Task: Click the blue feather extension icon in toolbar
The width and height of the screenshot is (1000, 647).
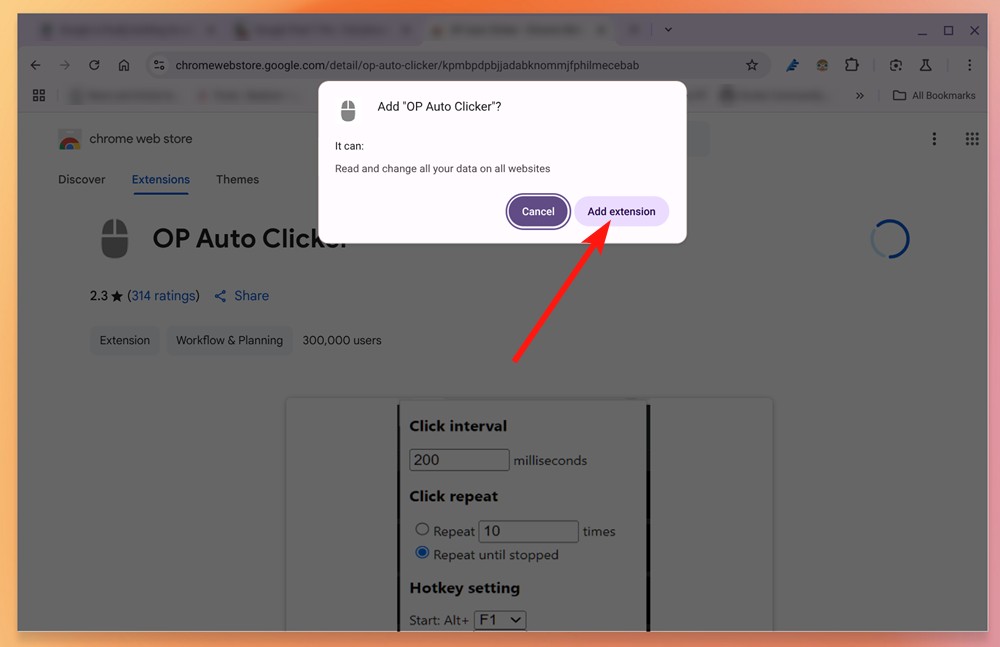Action: 792,64
